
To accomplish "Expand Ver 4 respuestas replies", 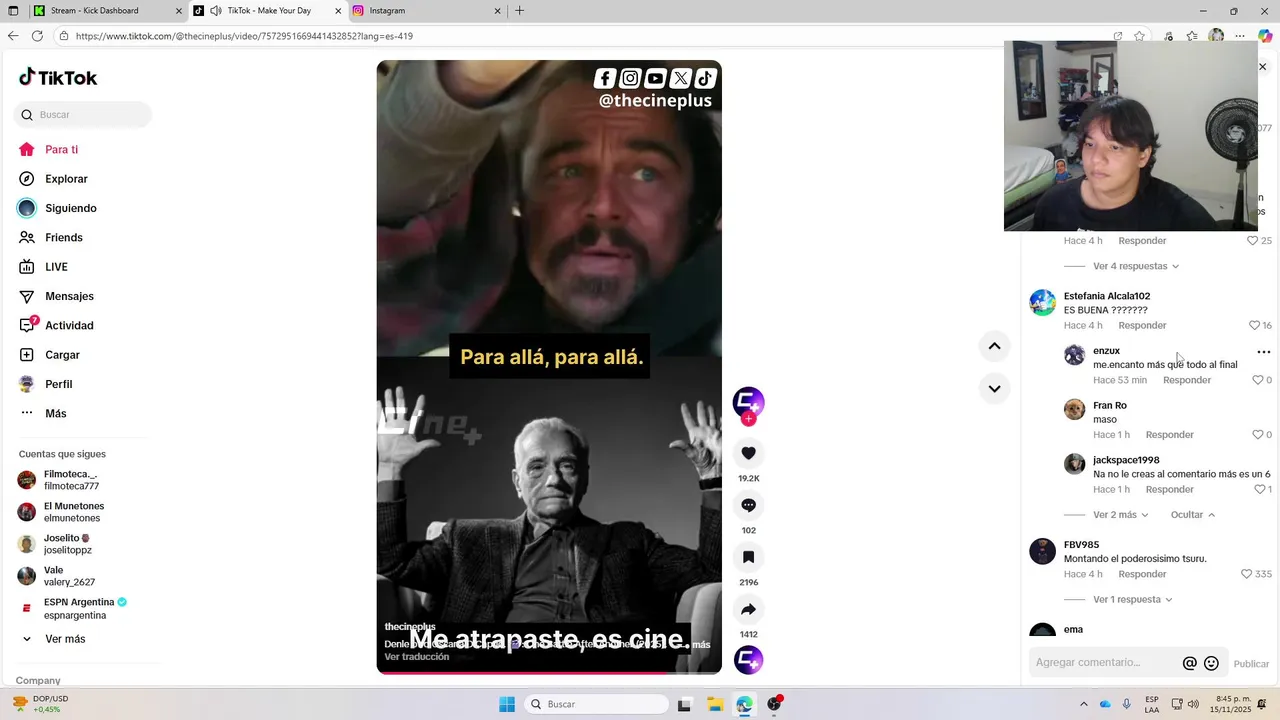I will 1136,266.
